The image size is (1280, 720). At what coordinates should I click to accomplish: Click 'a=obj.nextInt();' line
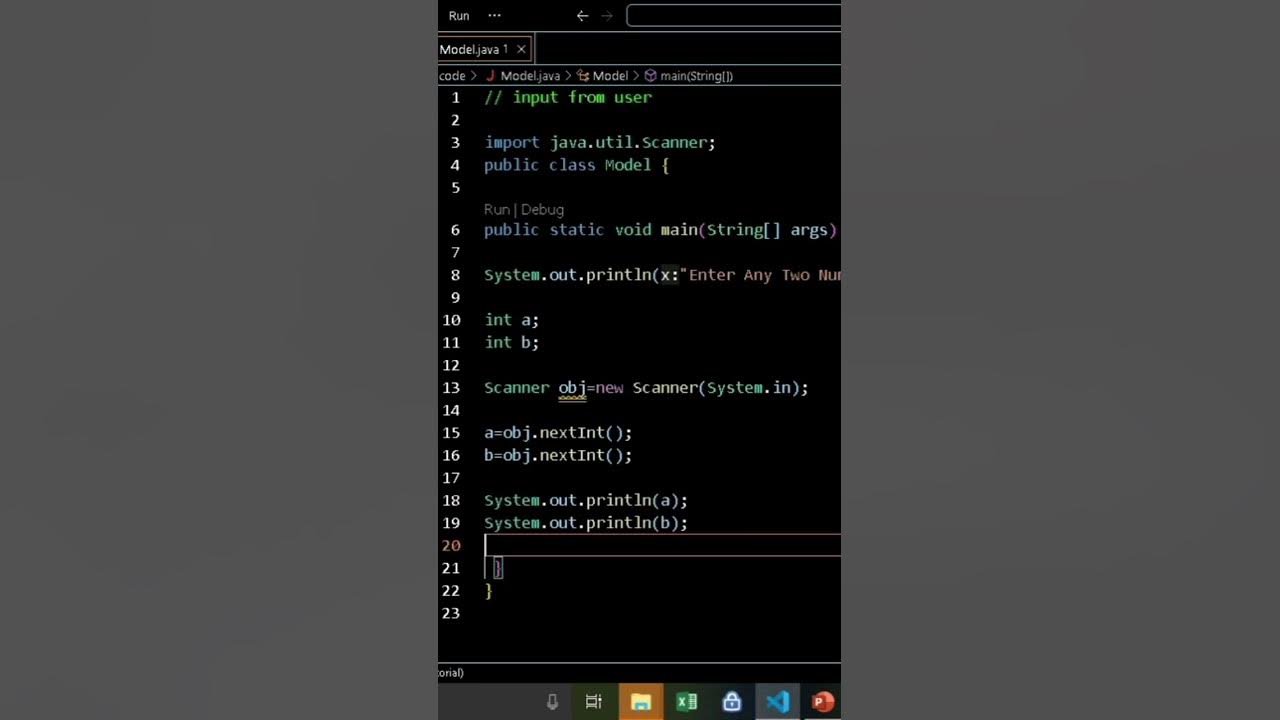tap(558, 433)
